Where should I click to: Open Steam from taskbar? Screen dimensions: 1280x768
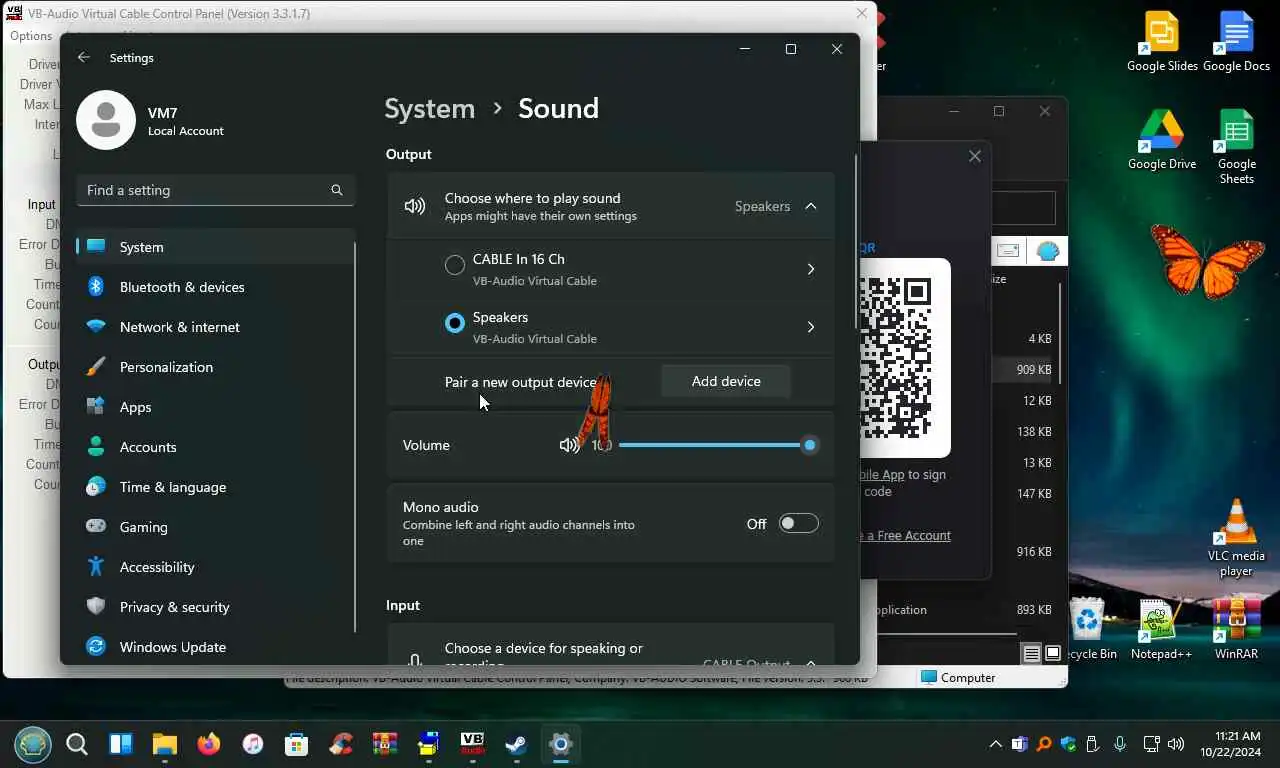(x=516, y=744)
